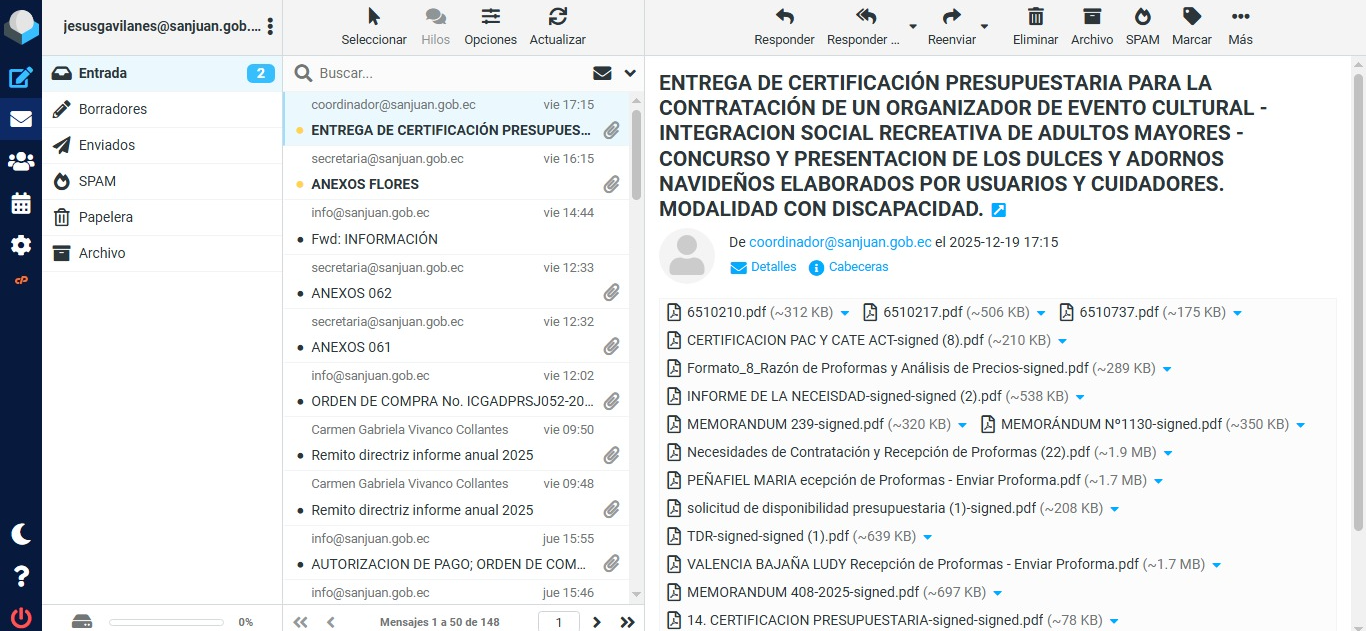Click the Cabeceras link
This screenshot has height=631, width=1366.
[x=858, y=267]
